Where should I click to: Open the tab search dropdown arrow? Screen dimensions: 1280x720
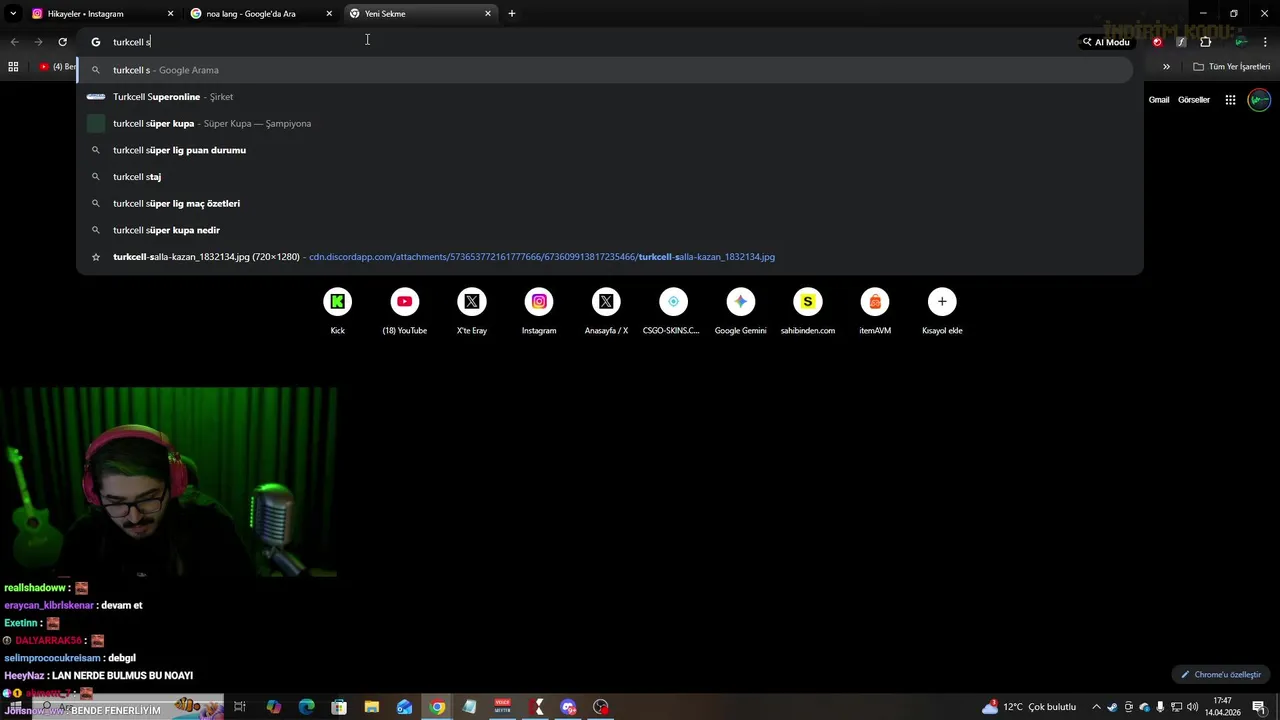[x=13, y=14]
